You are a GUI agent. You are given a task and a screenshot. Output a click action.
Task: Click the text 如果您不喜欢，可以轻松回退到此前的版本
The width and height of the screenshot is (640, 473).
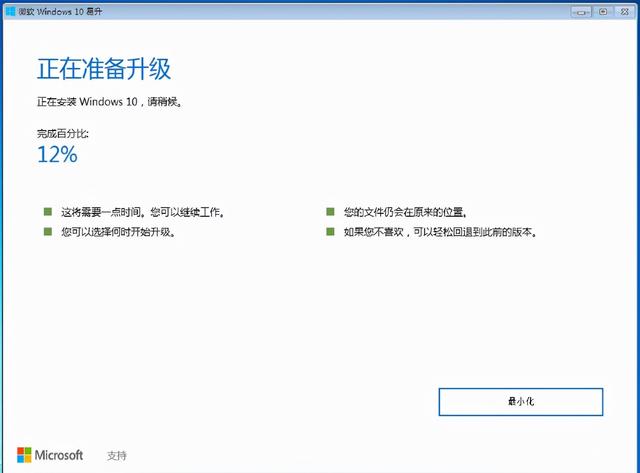click(440, 232)
